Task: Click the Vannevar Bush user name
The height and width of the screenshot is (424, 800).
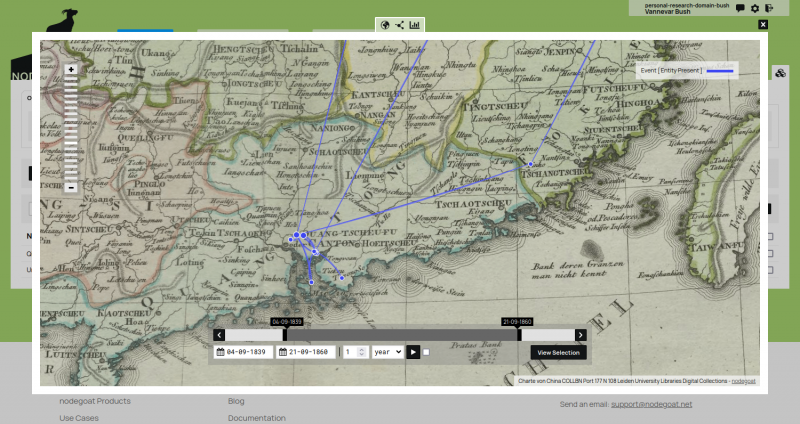Action: 667,11
